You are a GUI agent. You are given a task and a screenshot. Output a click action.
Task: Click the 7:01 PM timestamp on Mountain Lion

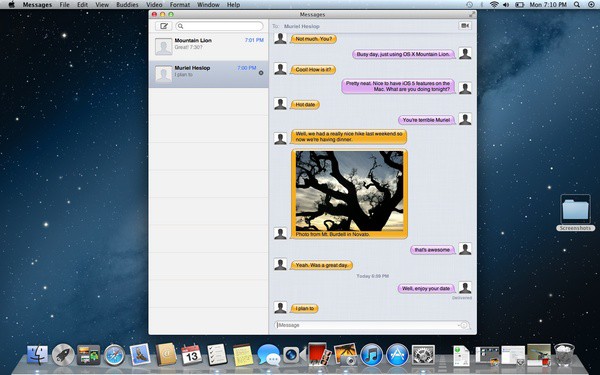pyautogui.click(x=254, y=40)
